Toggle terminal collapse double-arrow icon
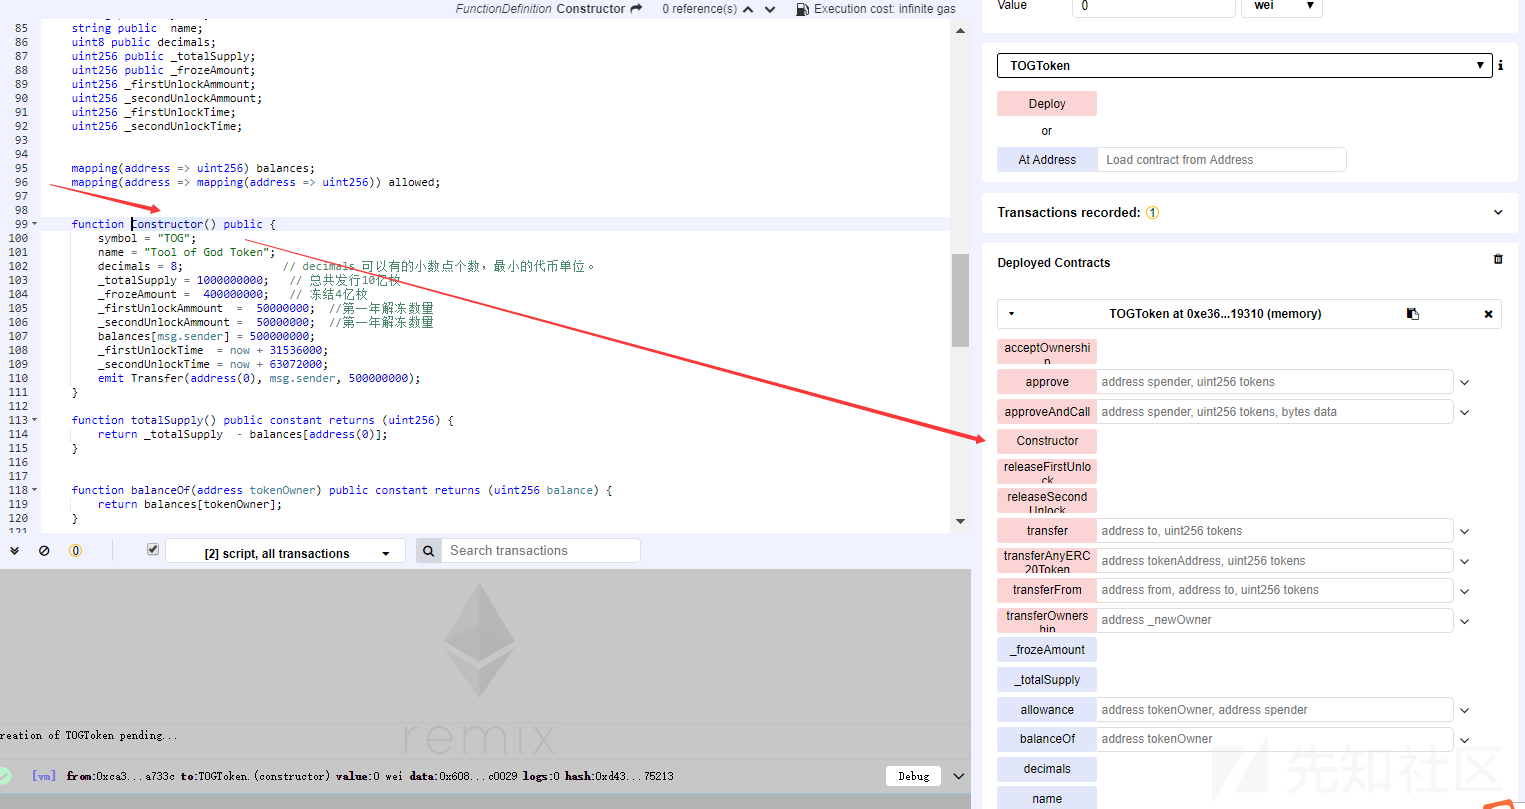Viewport: 1525px width, 809px height. point(14,551)
